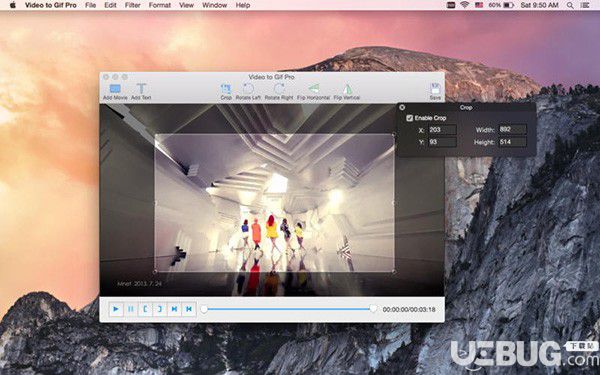The width and height of the screenshot is (600, 375).
Task: Open the Notification Center icon
Action: 585,5
